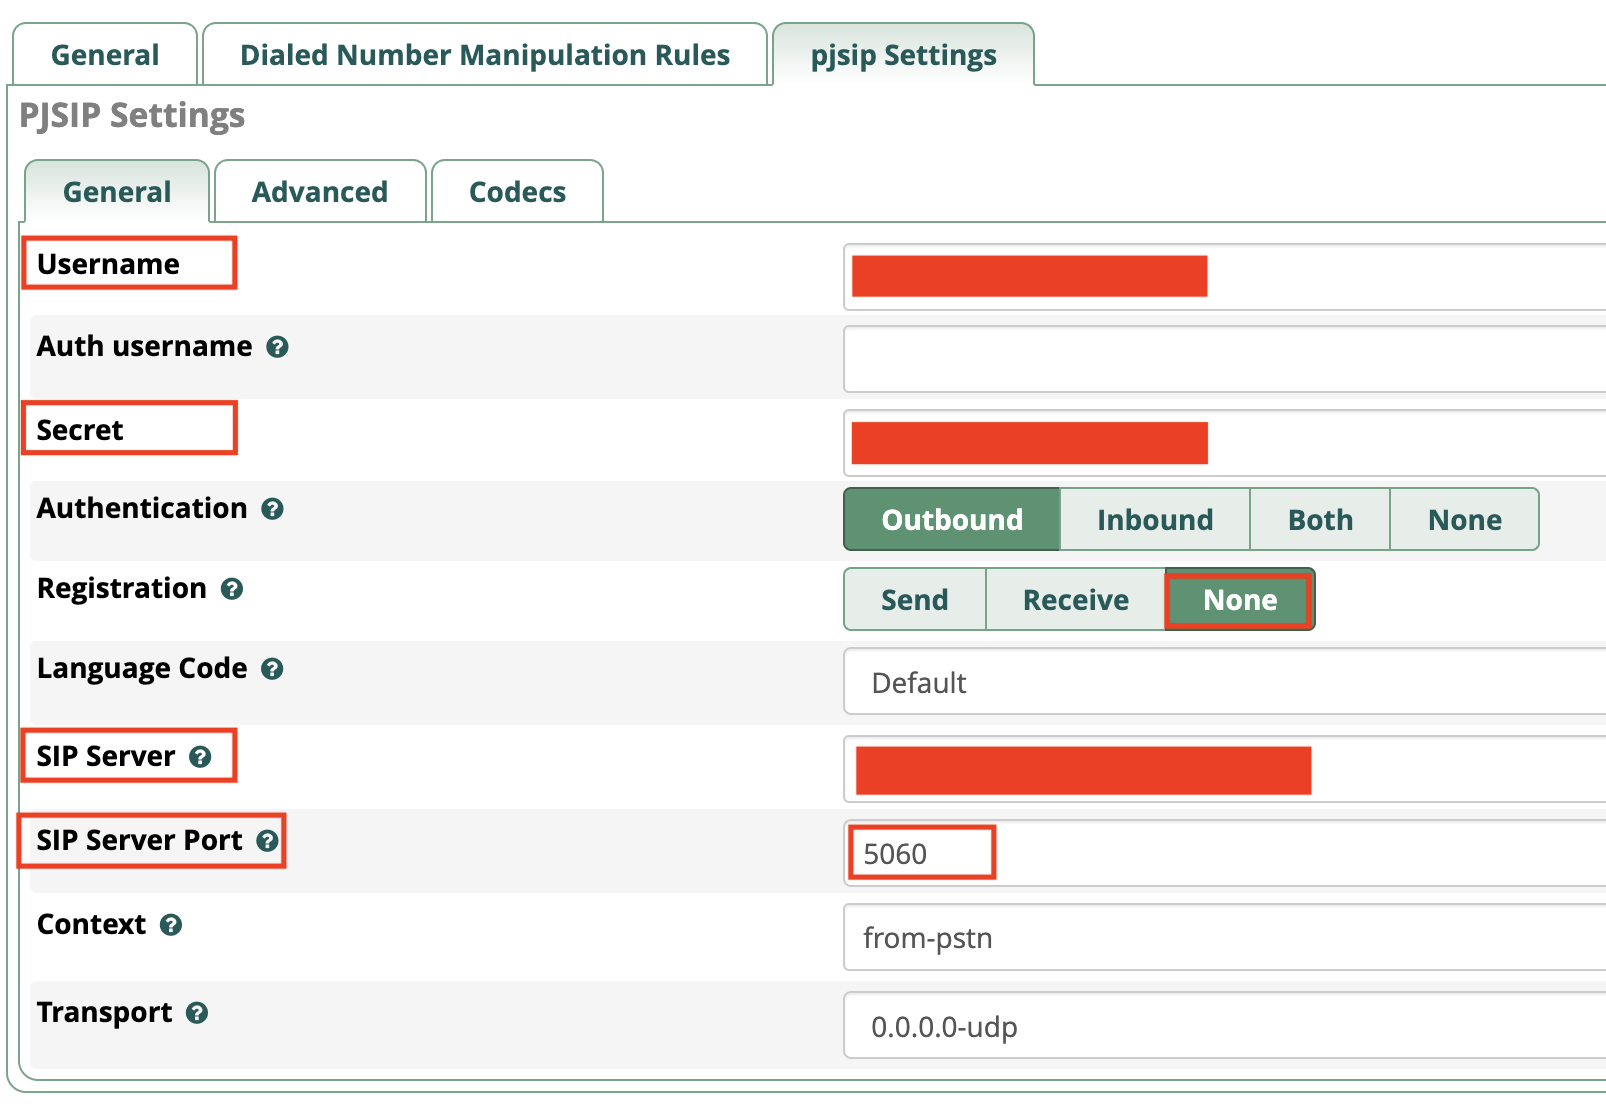1606x1116 pixels.
Task: Open help tooltip for Registration
Action: (232, 589)
